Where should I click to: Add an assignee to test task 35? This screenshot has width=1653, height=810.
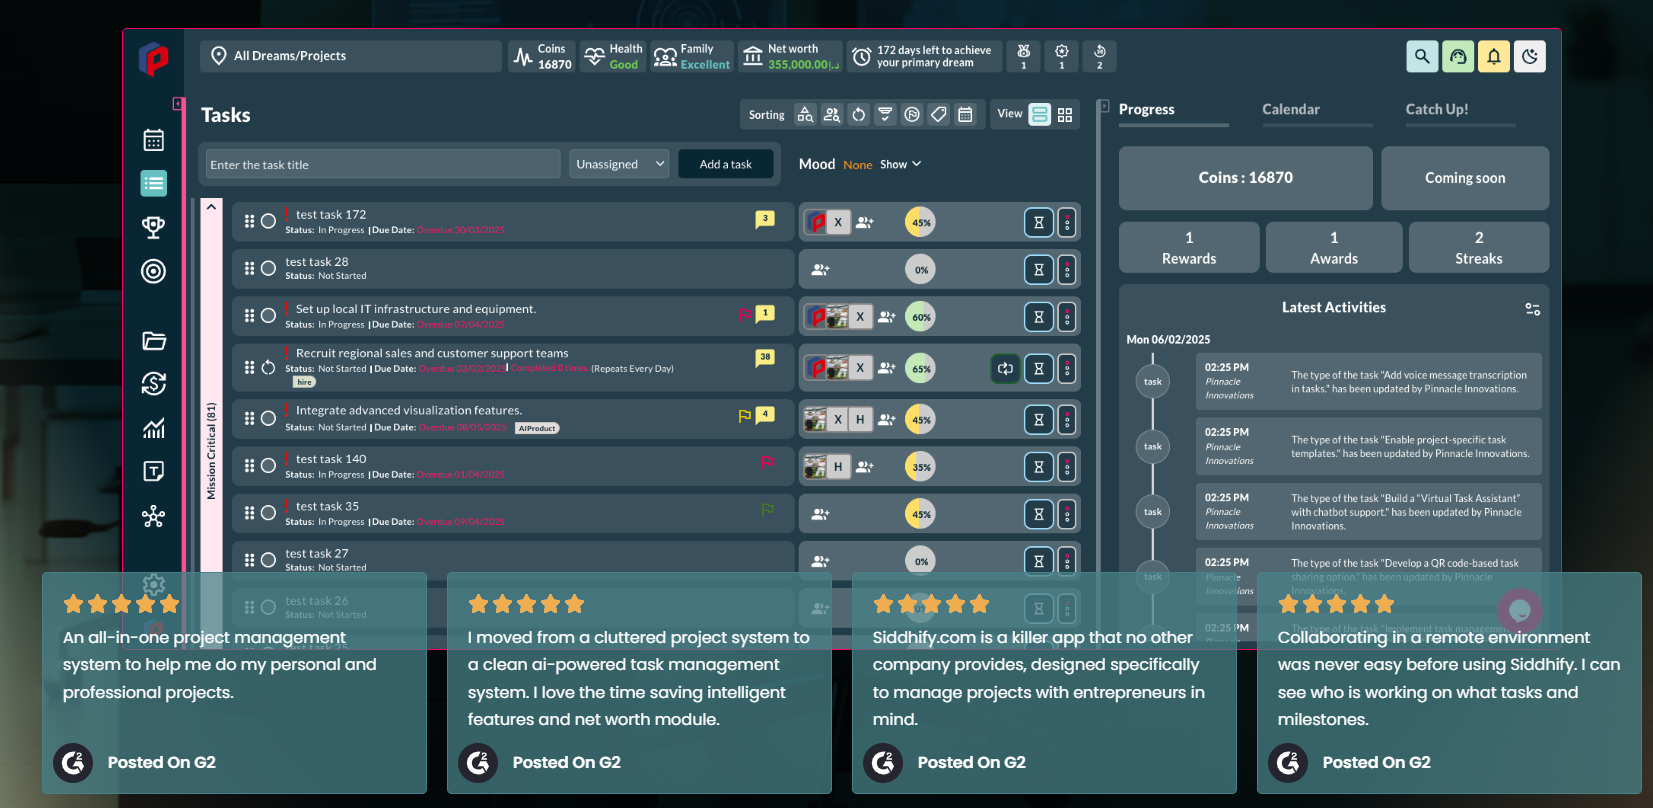(821, 514)
